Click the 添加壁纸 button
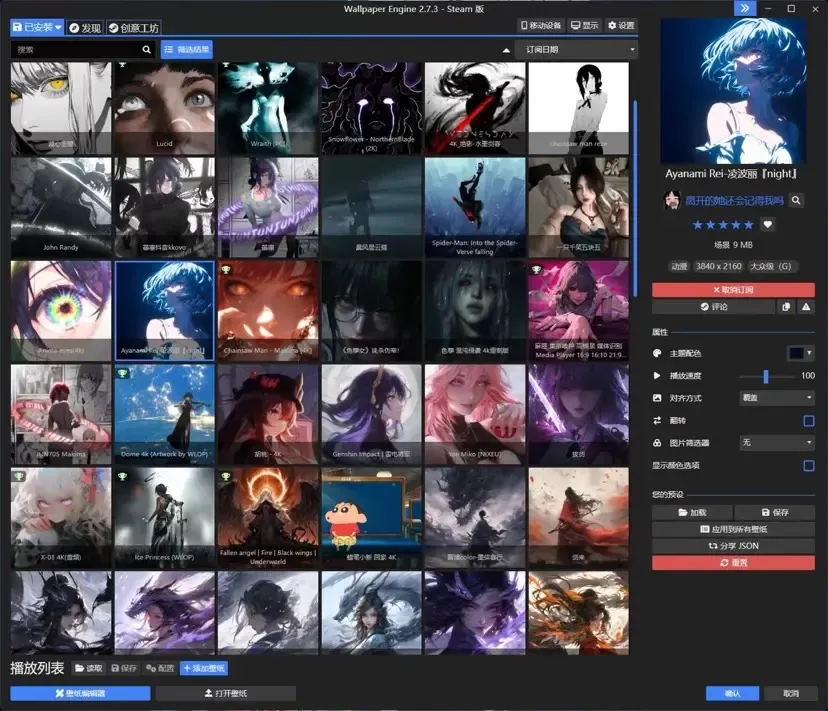The height and width of the screenshot is (711, 828). point(204,668)
